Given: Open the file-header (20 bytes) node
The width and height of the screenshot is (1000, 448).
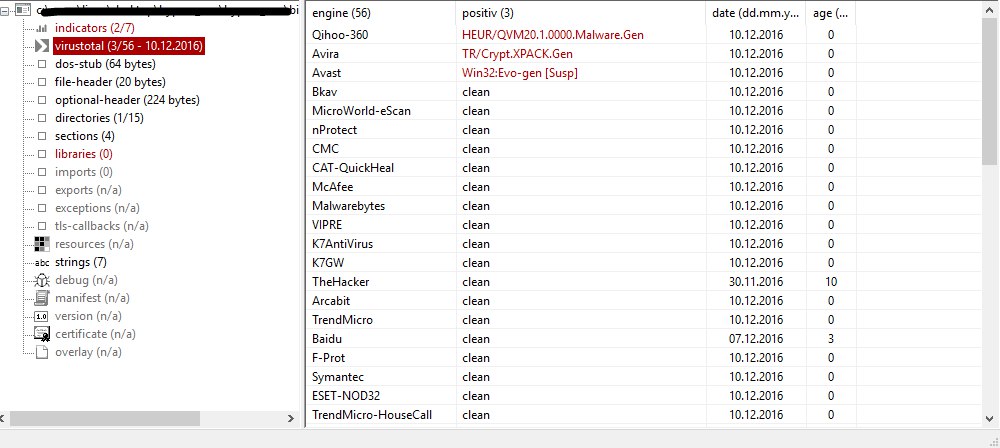Looking at the screenshot, I should [110, 82].
